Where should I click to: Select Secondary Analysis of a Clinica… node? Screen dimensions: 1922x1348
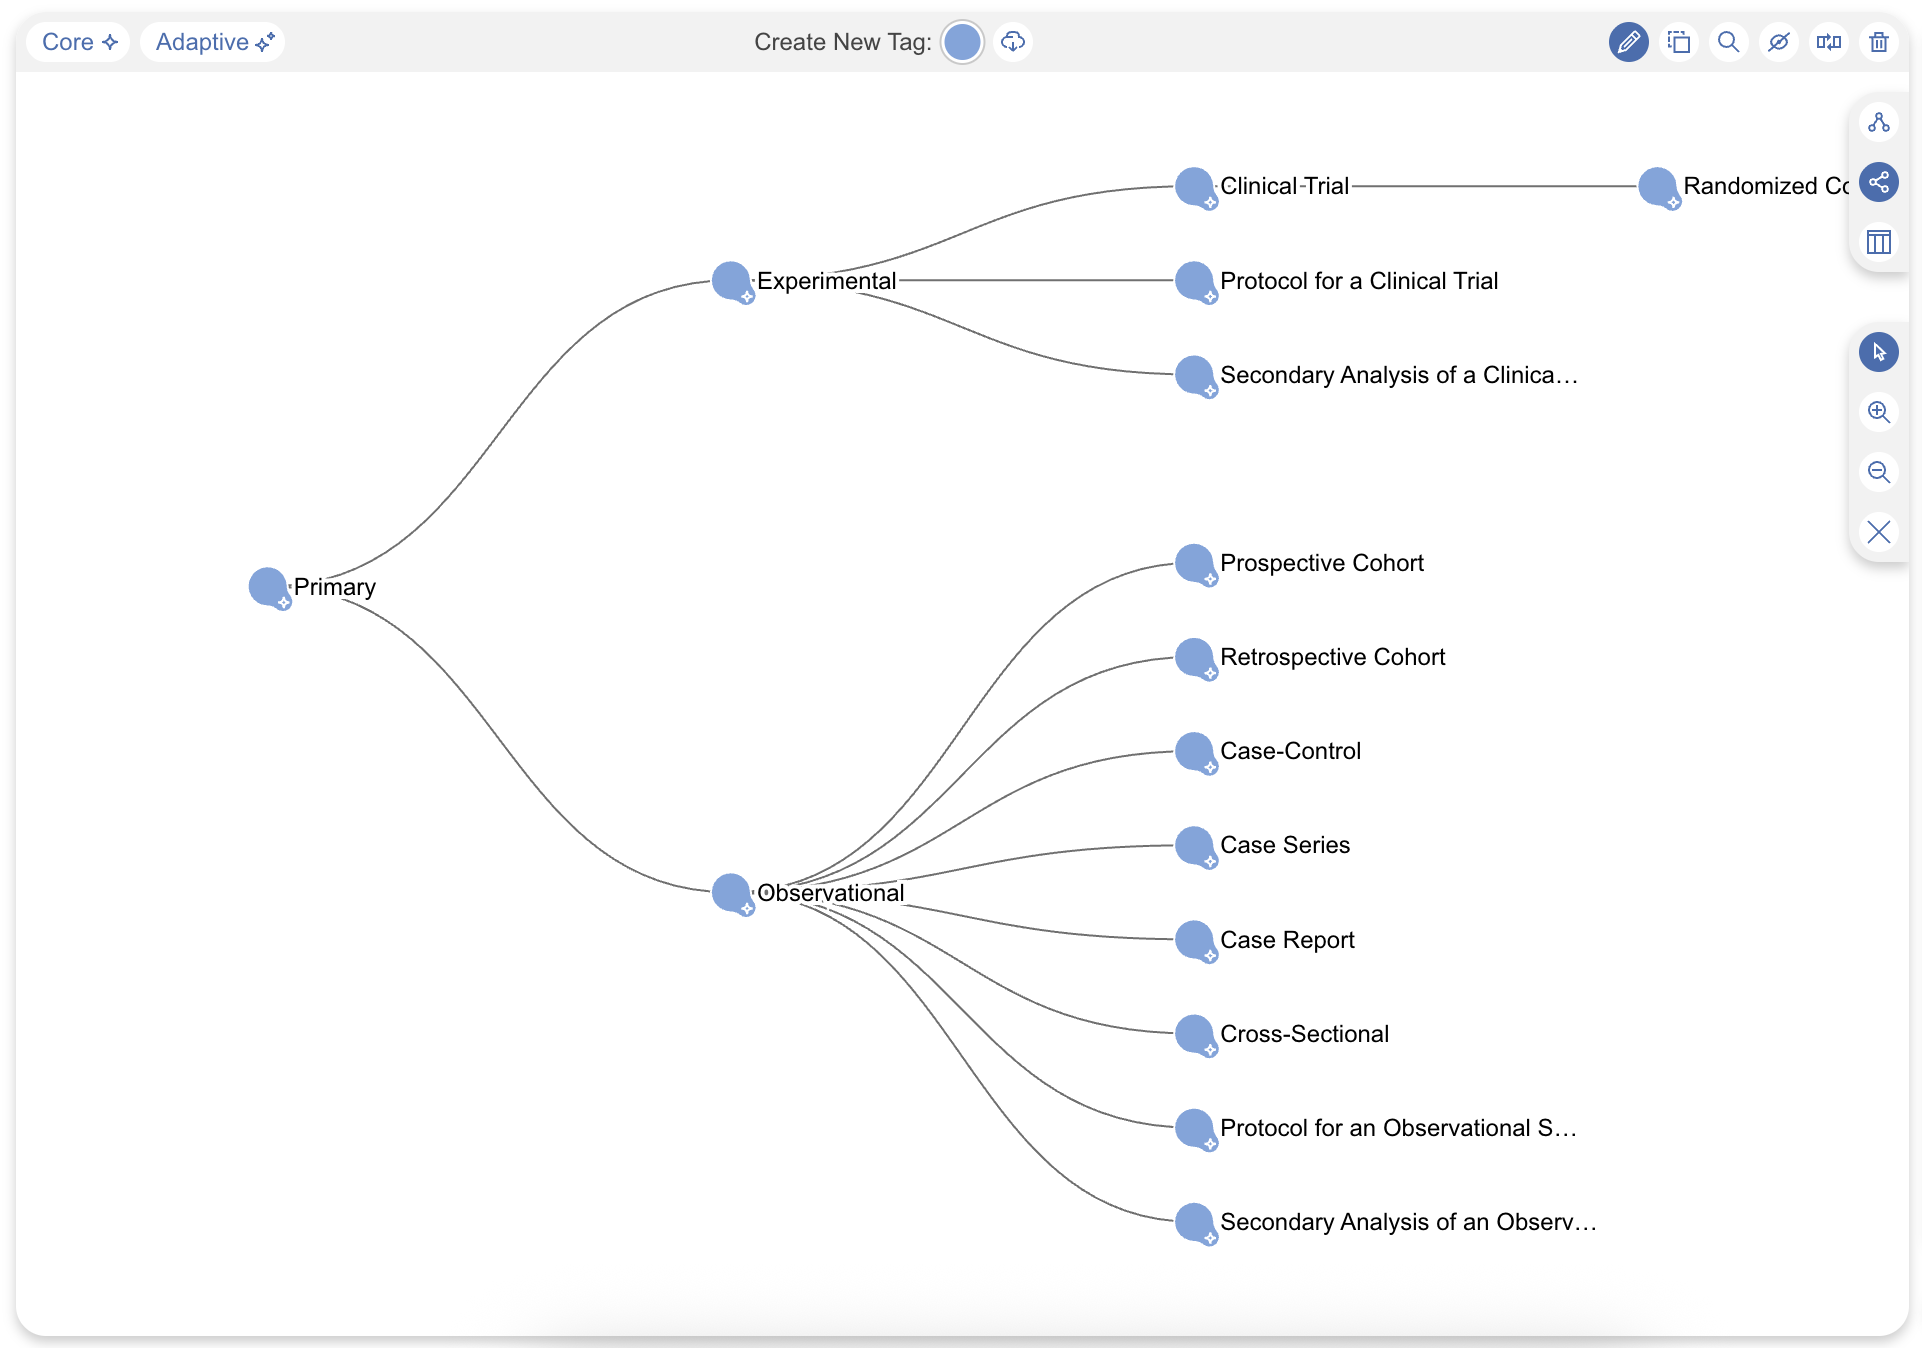click(x=1195, y=375)
